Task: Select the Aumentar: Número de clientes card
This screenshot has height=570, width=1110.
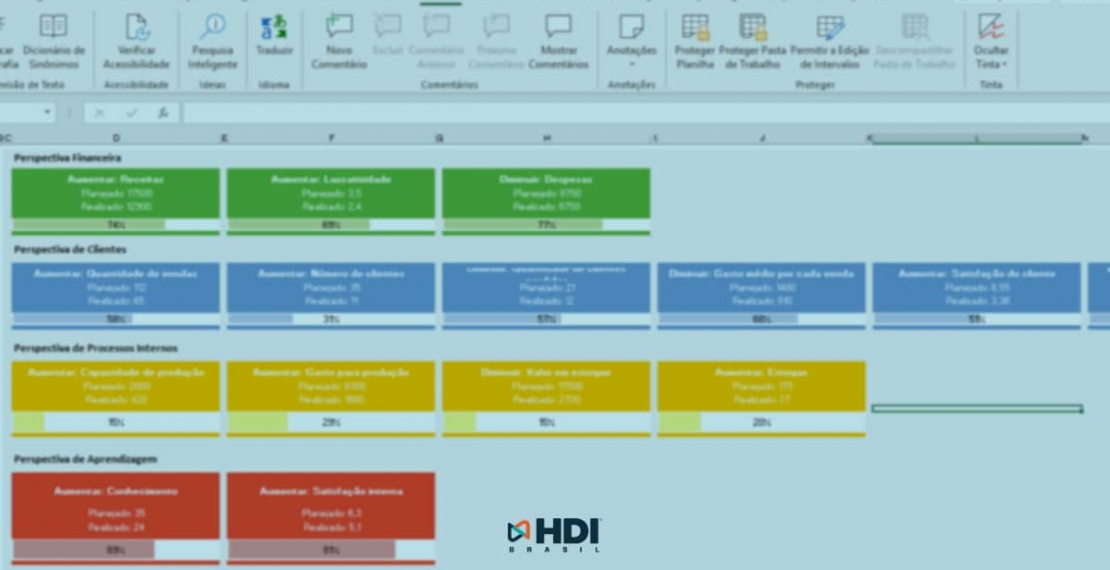Action: click(x=331, y=287)
